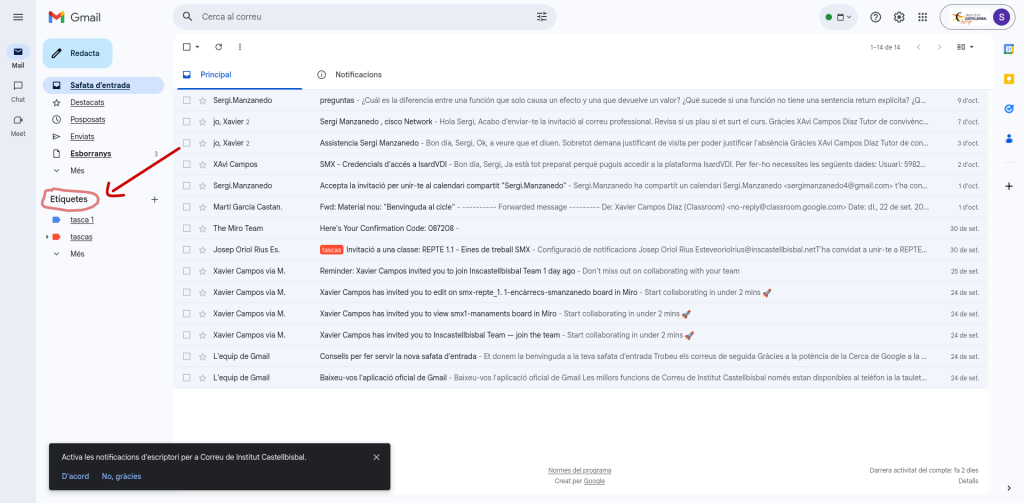1024x503 pixels.
Task: Click the refresh inbox icon
Action: click(x=218, y=47)
